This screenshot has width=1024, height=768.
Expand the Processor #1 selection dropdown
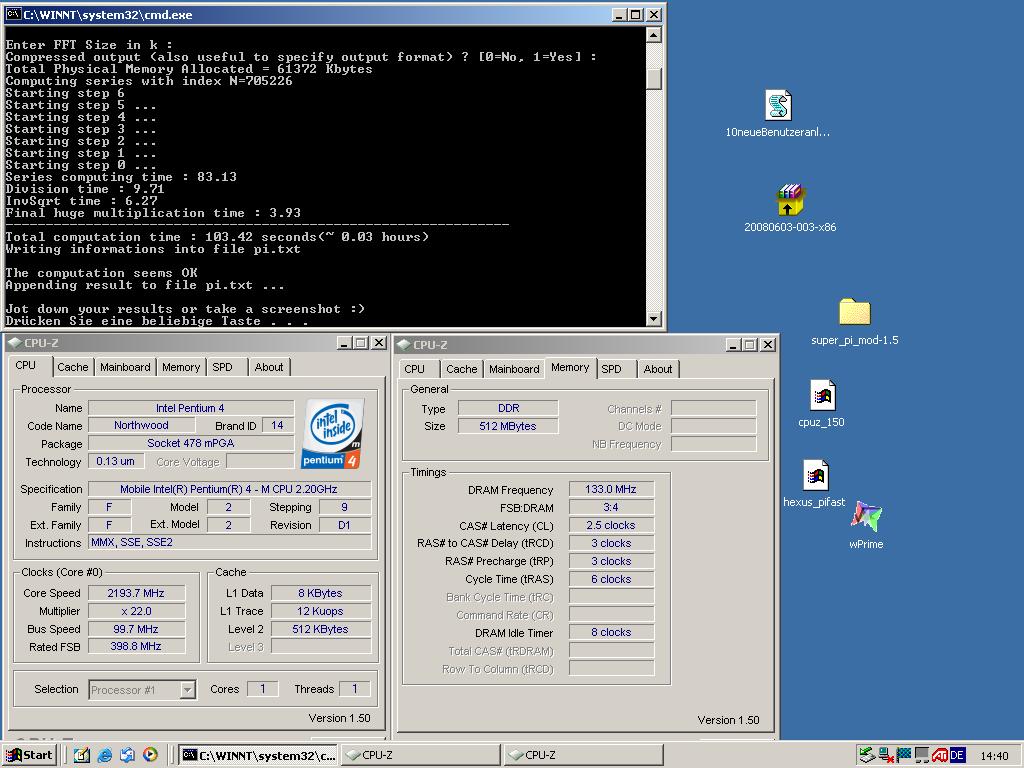tap(187, 690)
